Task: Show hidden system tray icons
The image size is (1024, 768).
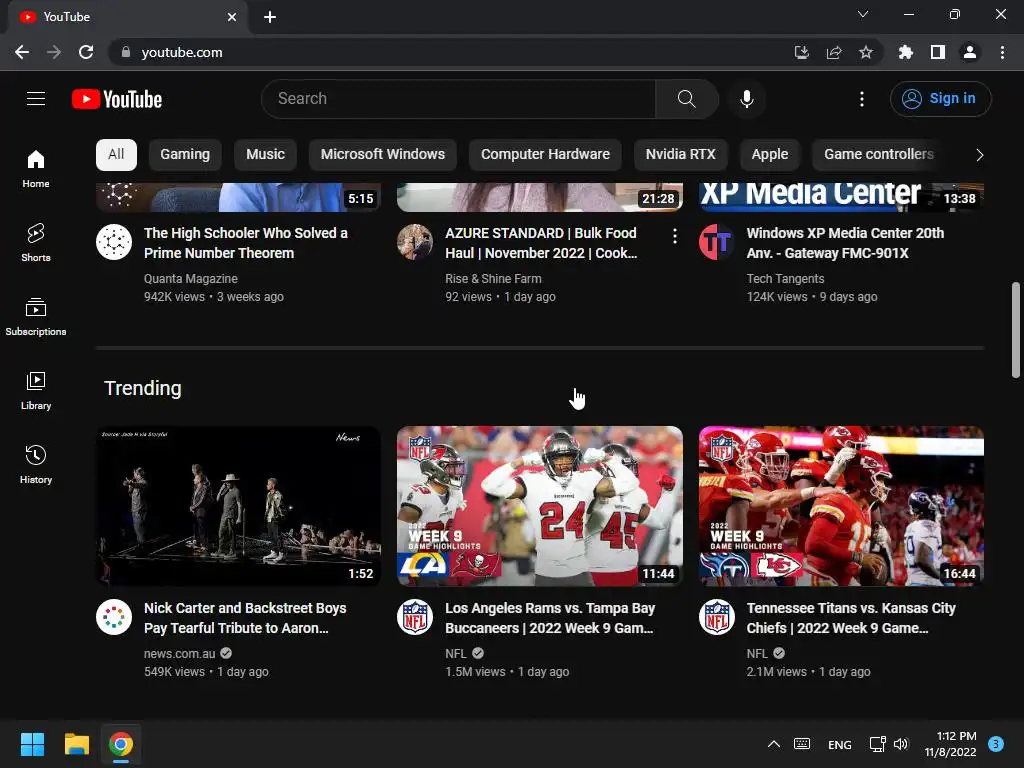Action: (x=774, y=744)
